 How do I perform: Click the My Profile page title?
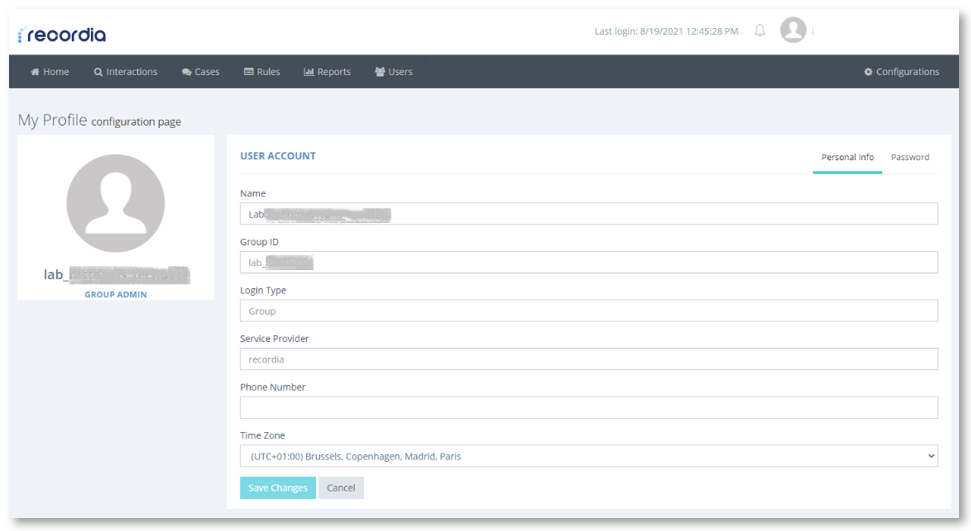pos(53,120)
